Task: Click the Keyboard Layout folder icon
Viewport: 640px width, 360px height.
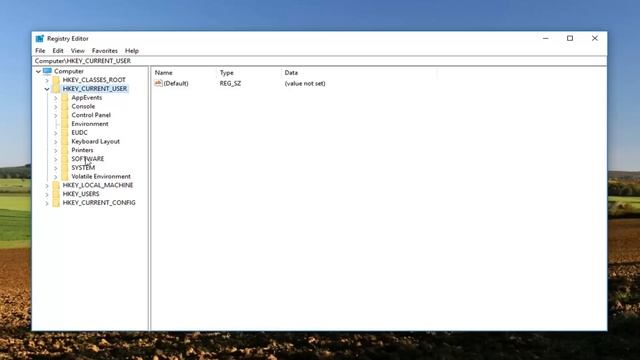Action: coord(65,141)
